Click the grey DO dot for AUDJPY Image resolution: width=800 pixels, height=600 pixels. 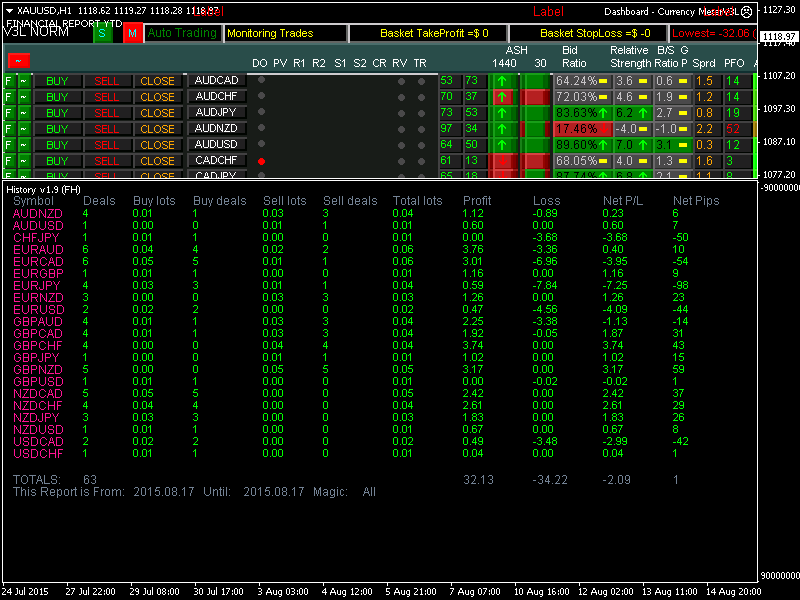(x=261, y=112)
